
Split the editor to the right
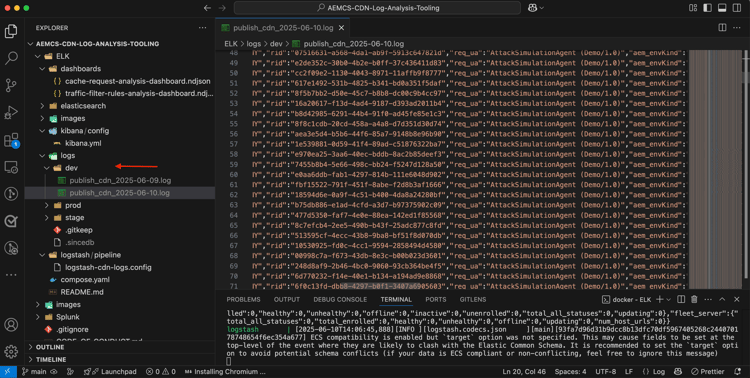click(722, 28)
